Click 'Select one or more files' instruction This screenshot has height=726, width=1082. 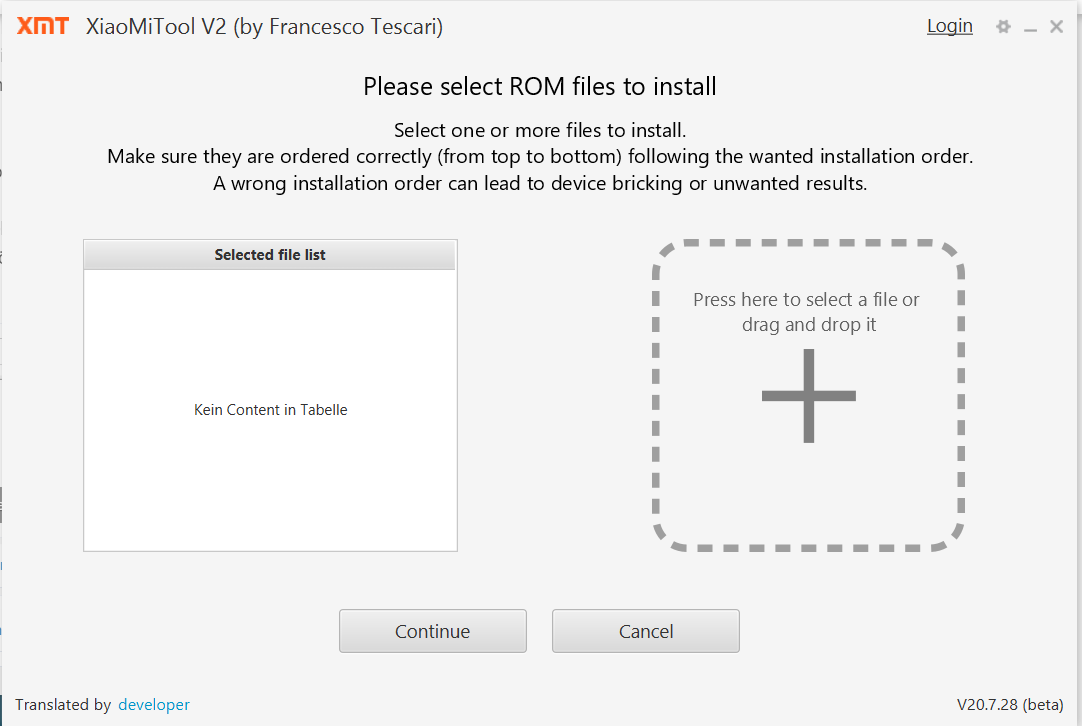tap(540, 130)
